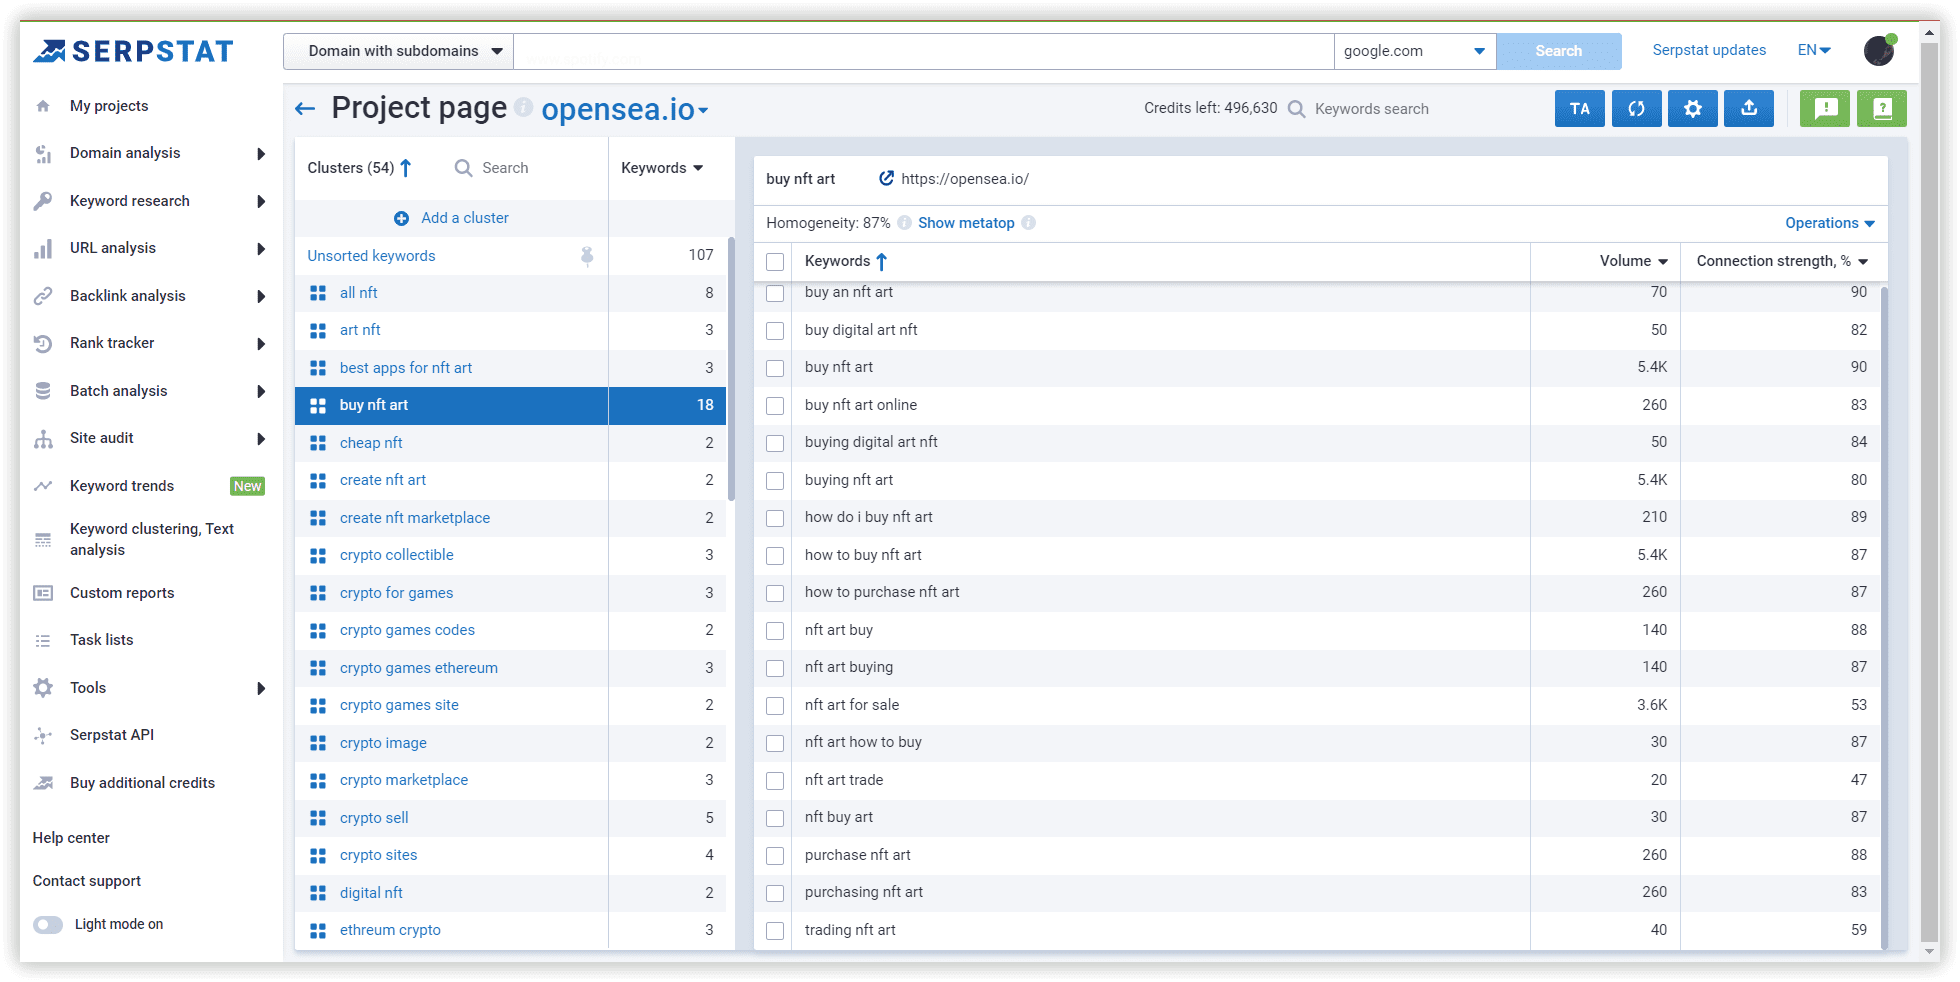Viewport: 1960px width, 982px height.
Task: Open the external link icon for opensea.io URL
Action: (x=886, y=179)
